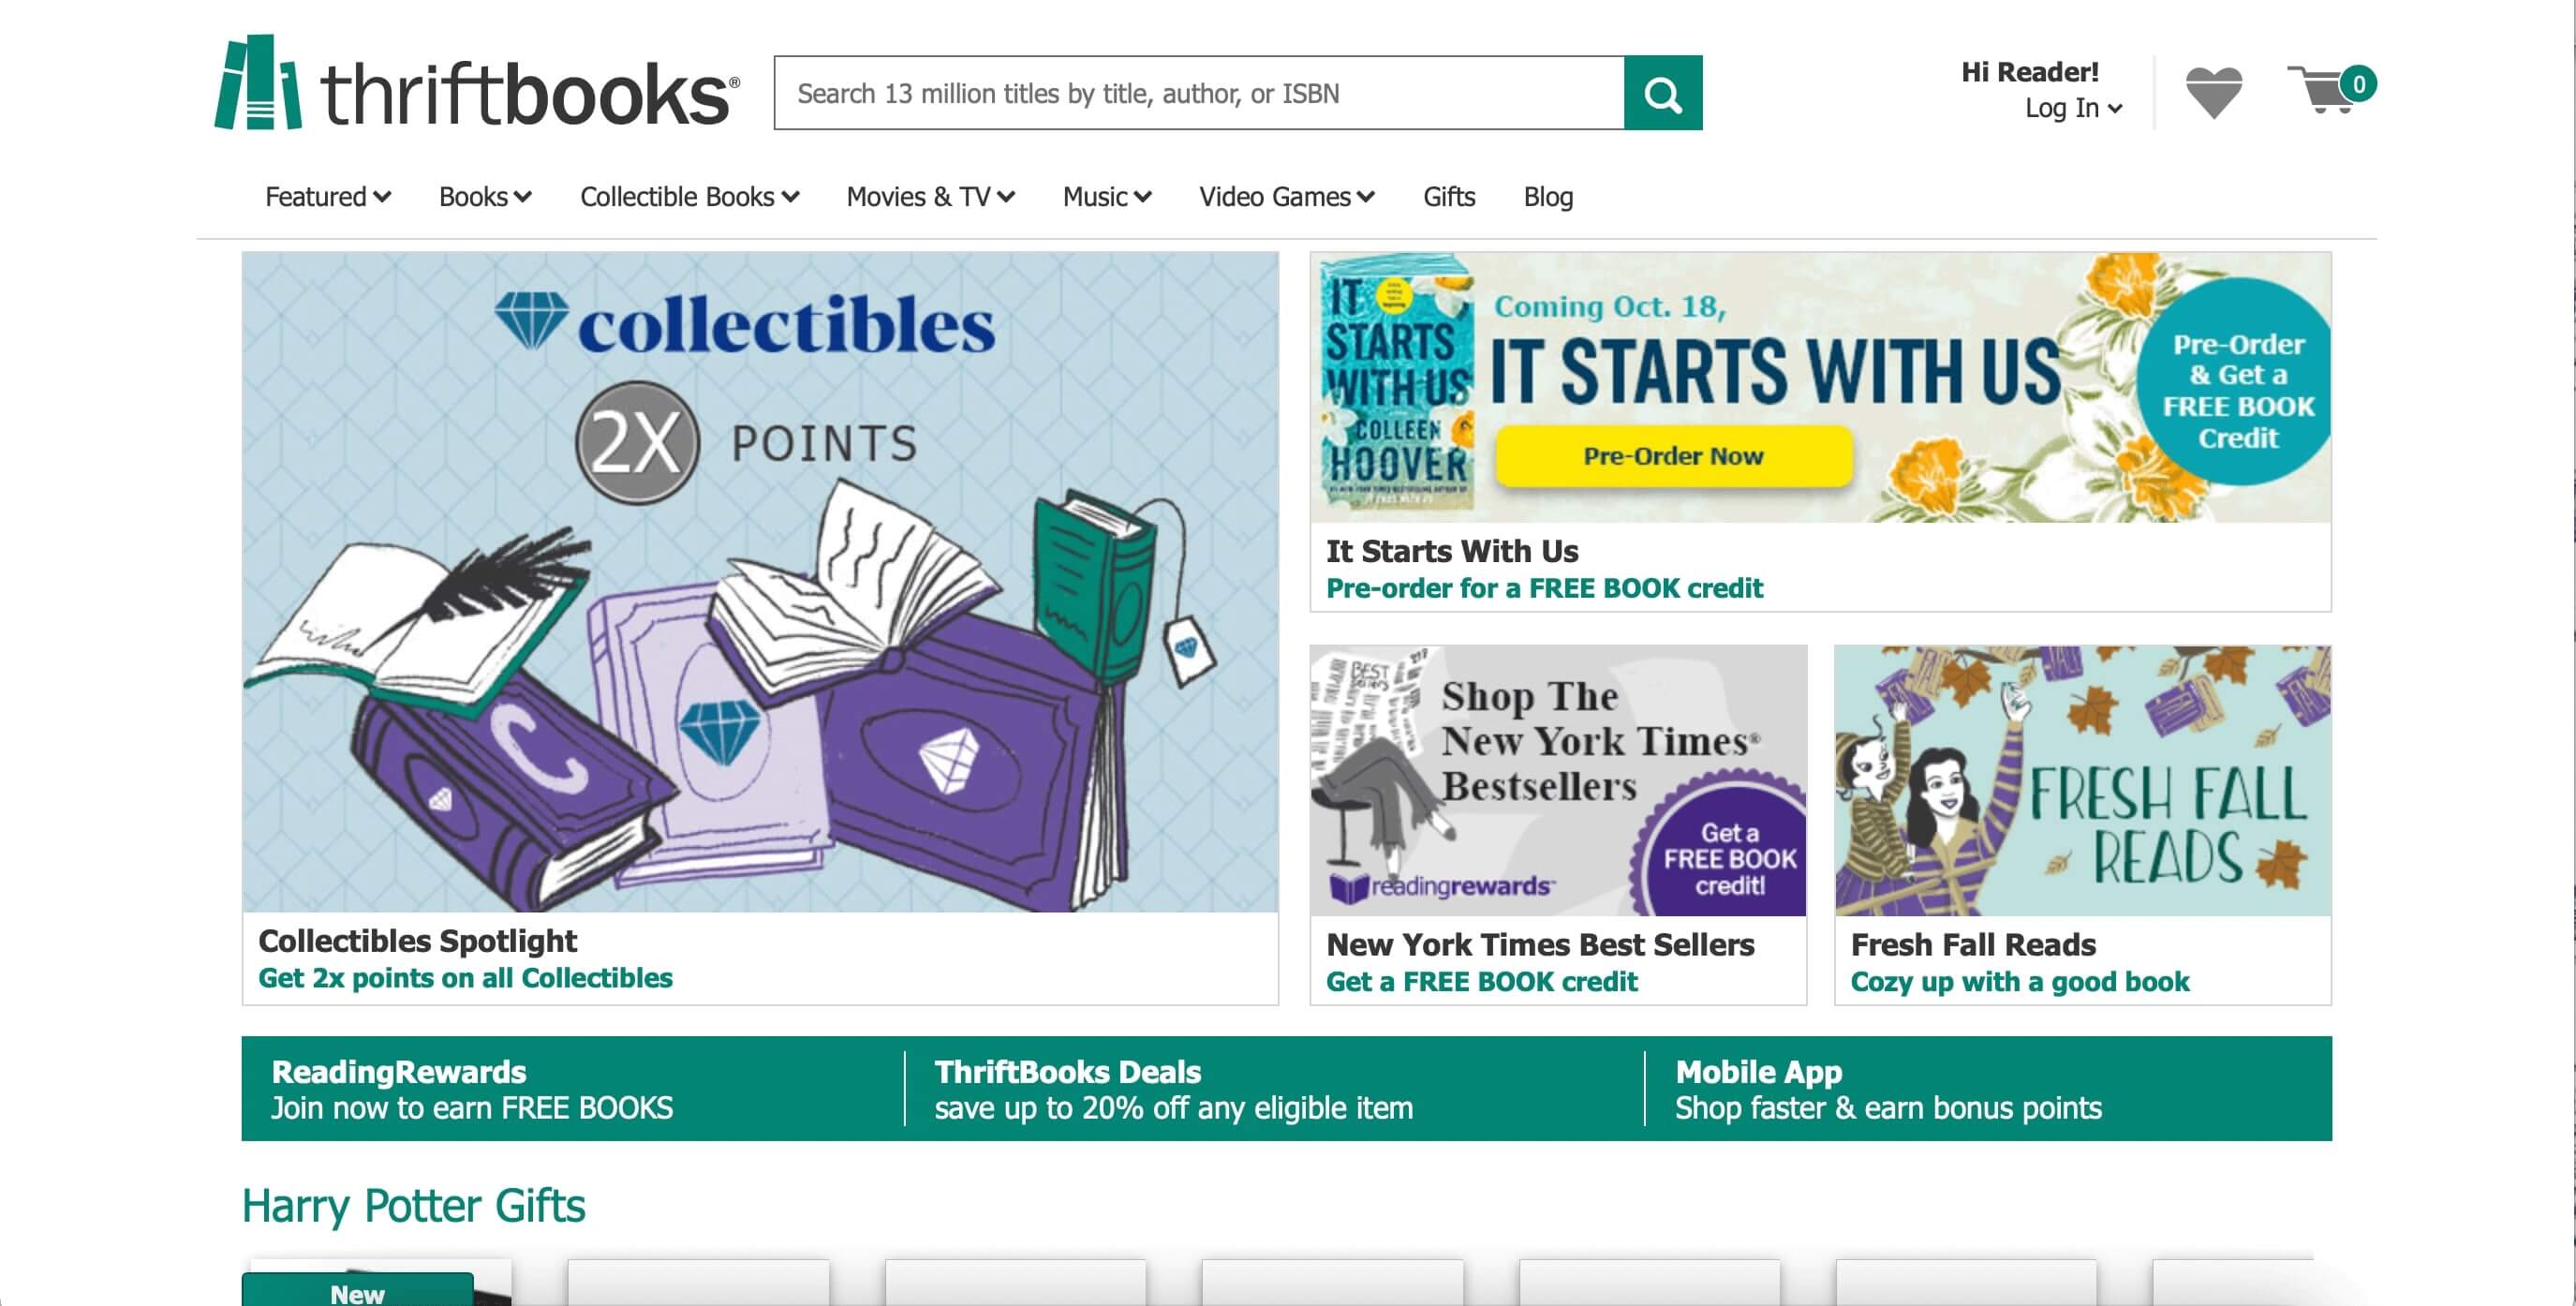Screen dimensions: 2576x1306
Task: Open the Movies & TV dropdown
Action: 930,197
